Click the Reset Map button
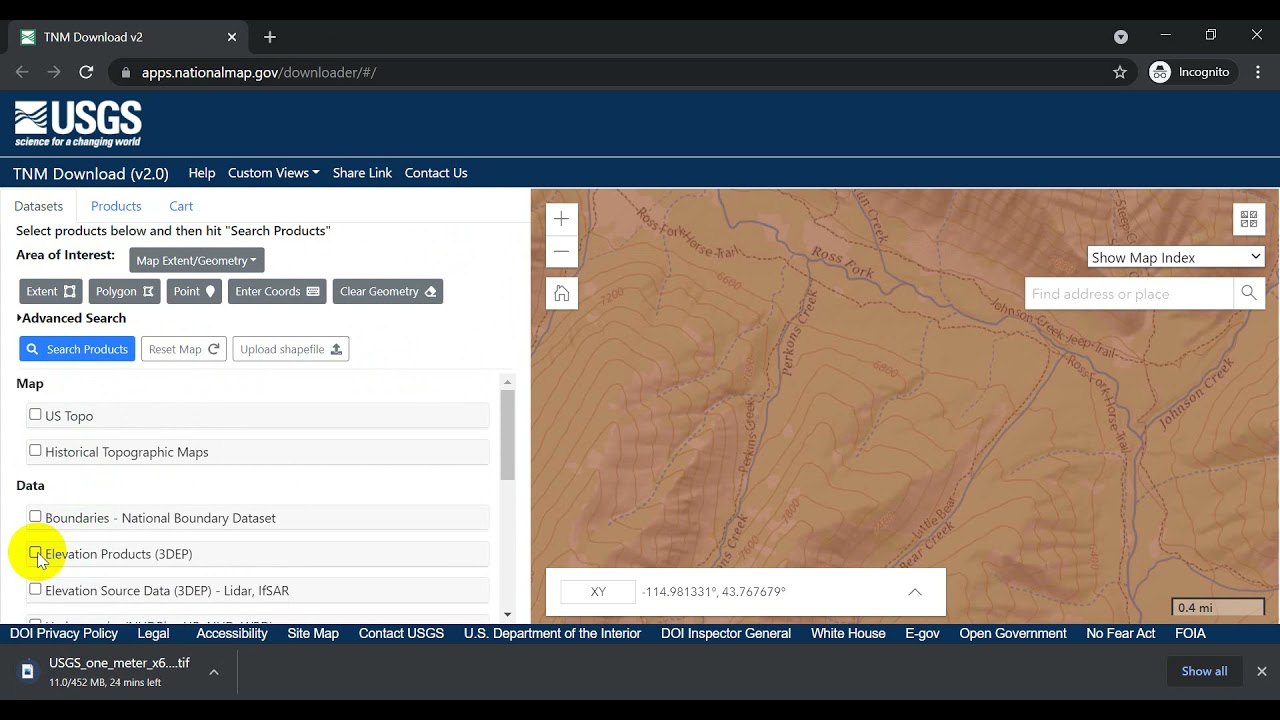1280x720 pixels. 184,349
